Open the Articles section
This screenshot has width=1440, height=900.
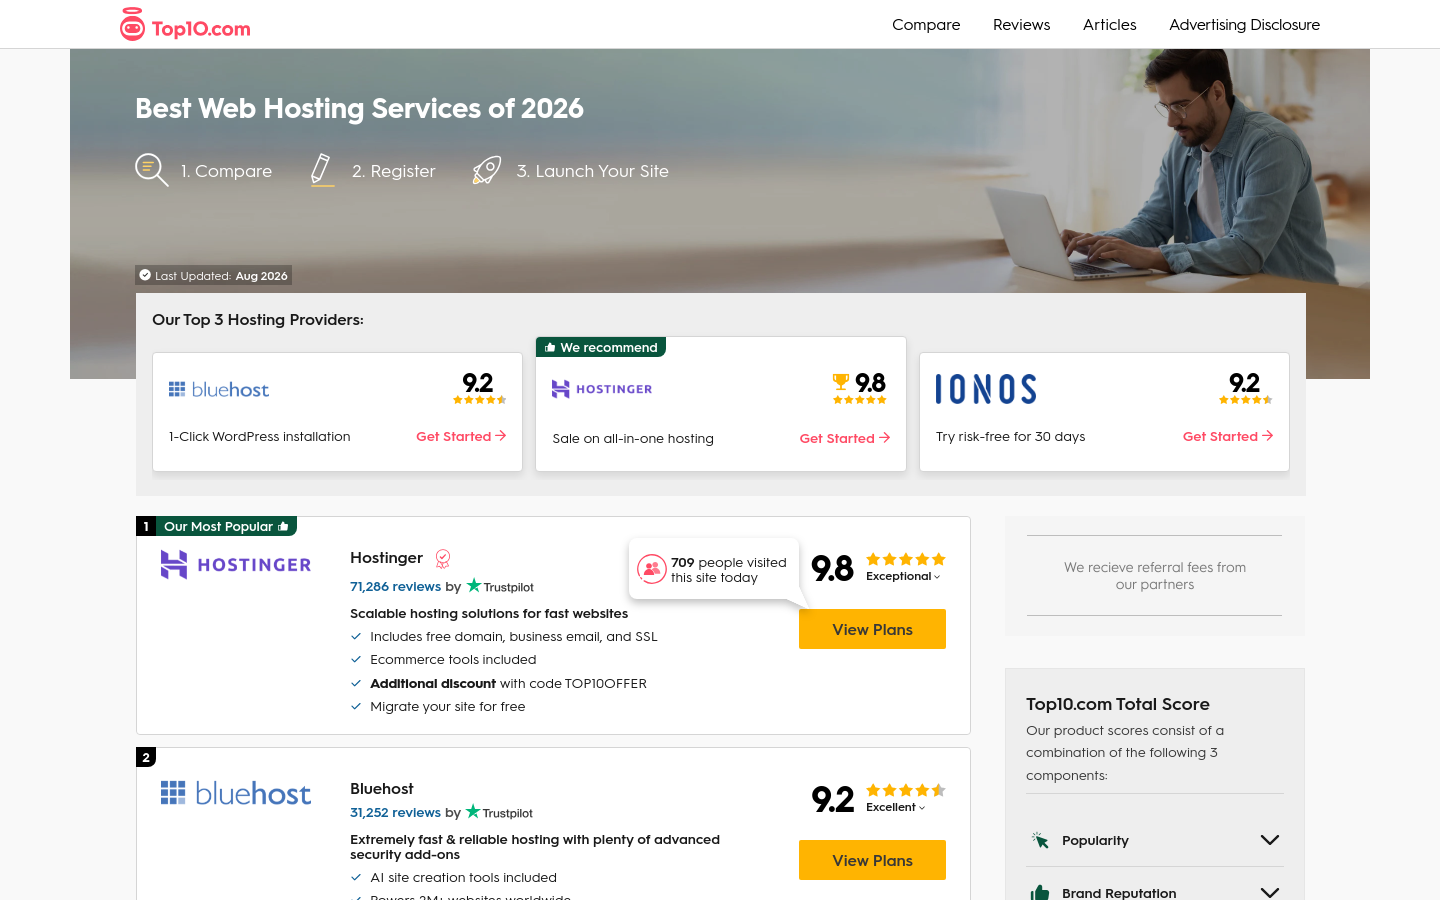[x=1109, y=25]
